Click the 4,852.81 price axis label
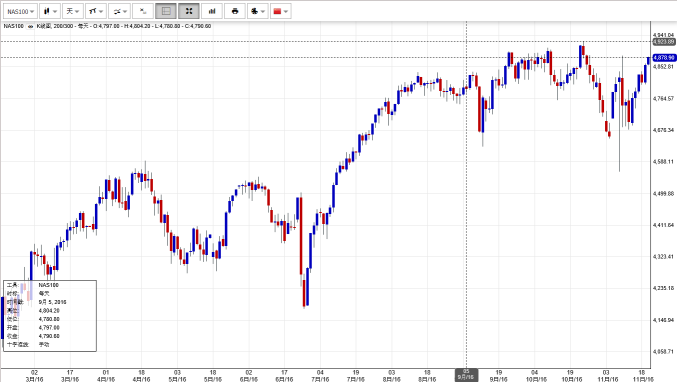This screenshot has width=677, height=382. (x=663, y=67)
